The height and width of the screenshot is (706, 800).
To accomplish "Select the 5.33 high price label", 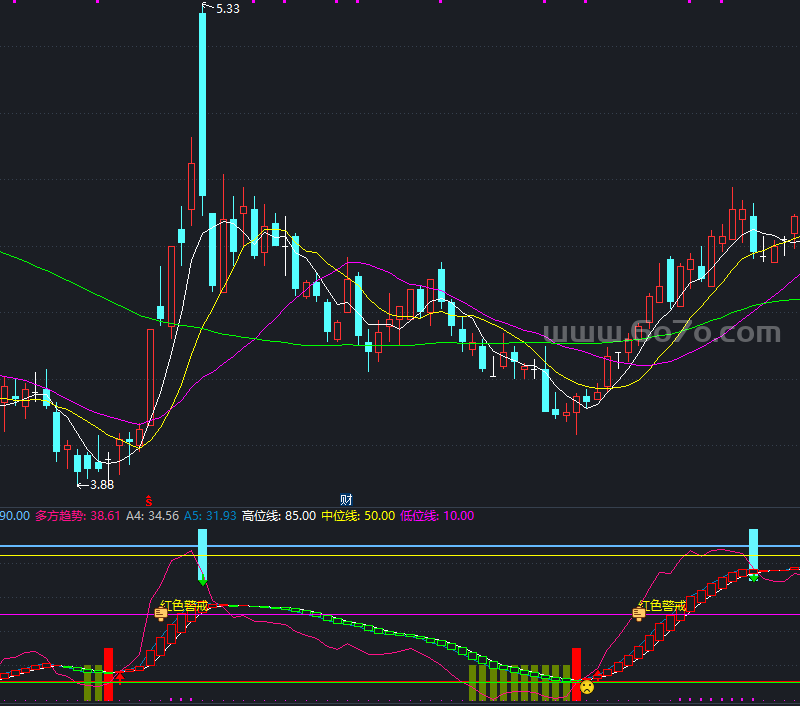I will tap(228, 9).
